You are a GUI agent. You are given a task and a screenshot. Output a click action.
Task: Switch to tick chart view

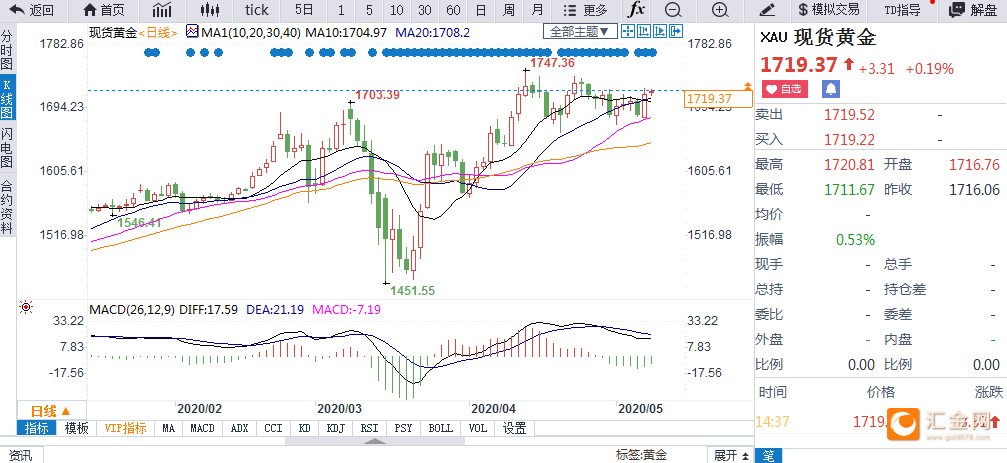pyautogui.click(x=257, y=10)
